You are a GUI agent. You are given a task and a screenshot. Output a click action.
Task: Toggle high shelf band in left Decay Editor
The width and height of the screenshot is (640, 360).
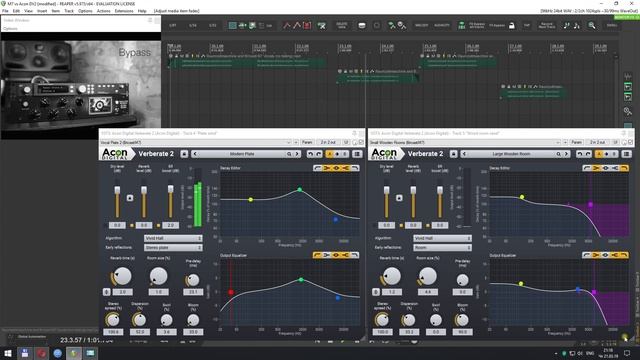tap(346, 168)
